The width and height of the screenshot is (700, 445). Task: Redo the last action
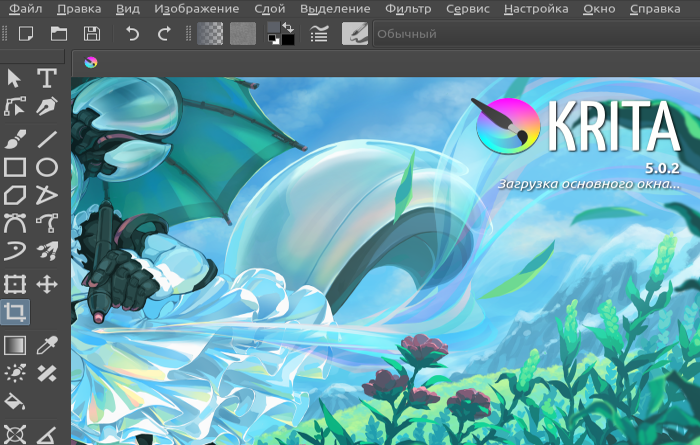click(164, 33)
